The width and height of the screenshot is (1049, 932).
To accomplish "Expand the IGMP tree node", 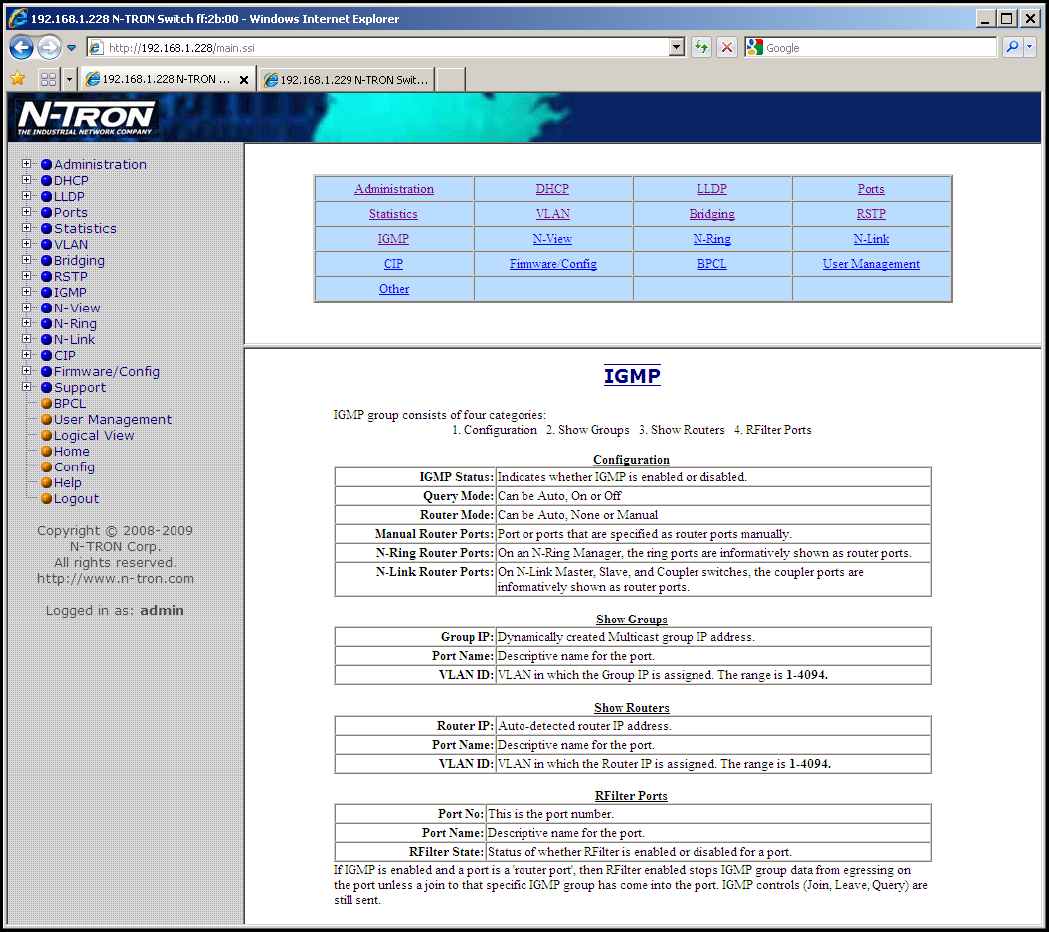I will (x=26, y=292).
